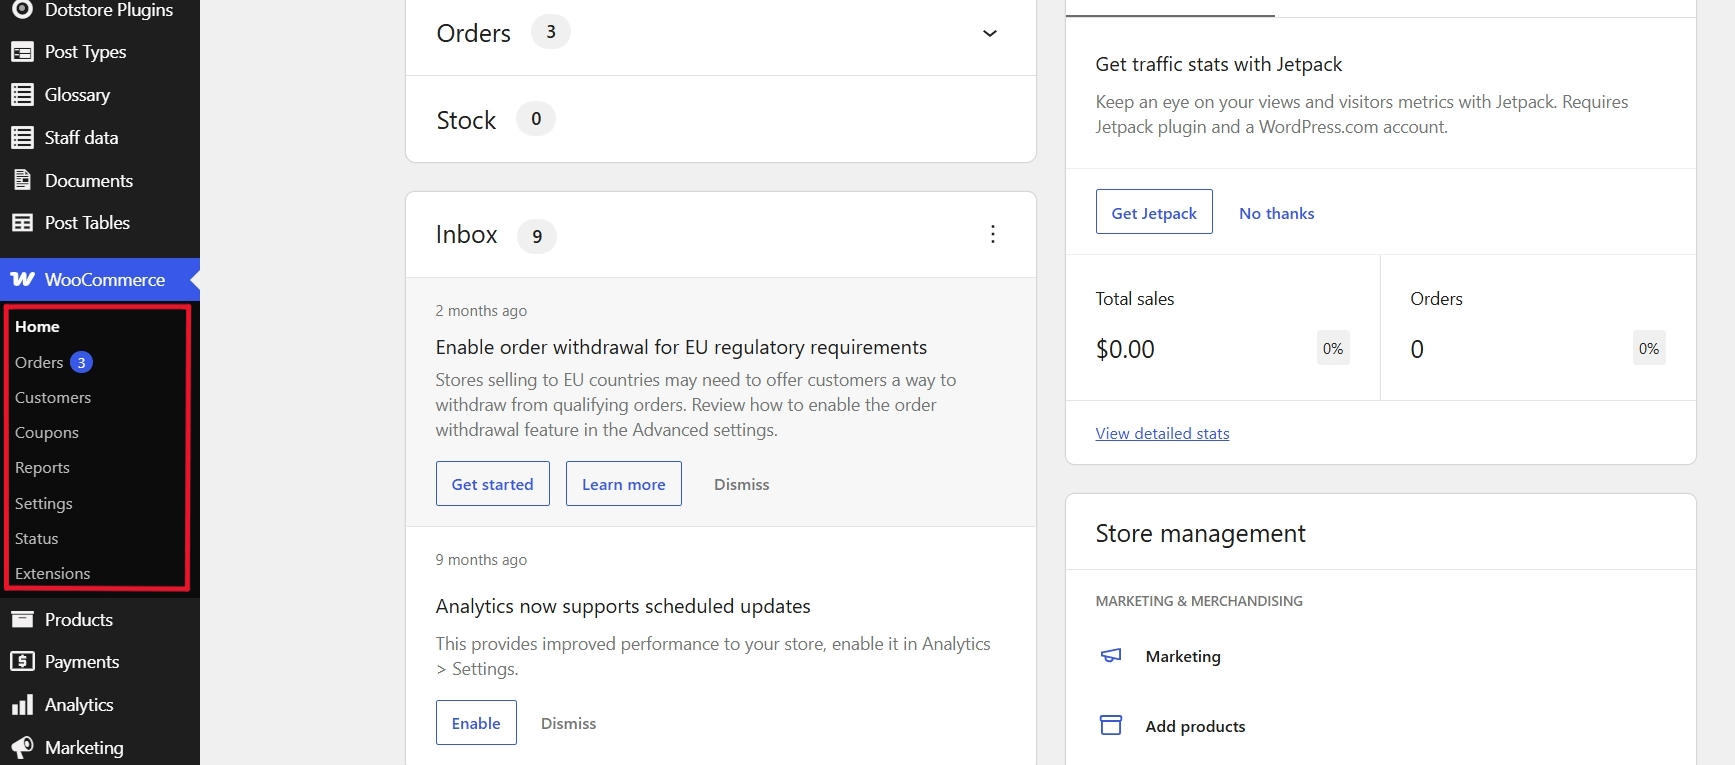The image size is (1735, 765).
Task: Click the megaphone icon in Store management
Action: click(1111, 656)
